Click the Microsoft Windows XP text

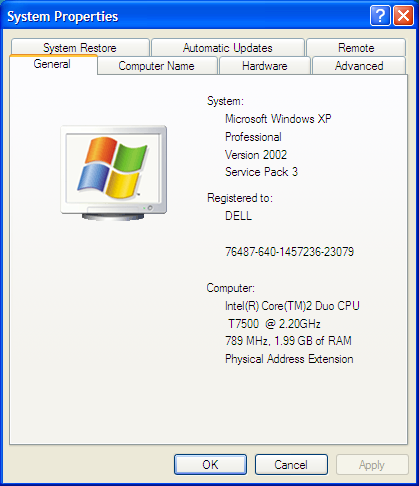click(x=278, y=119)
